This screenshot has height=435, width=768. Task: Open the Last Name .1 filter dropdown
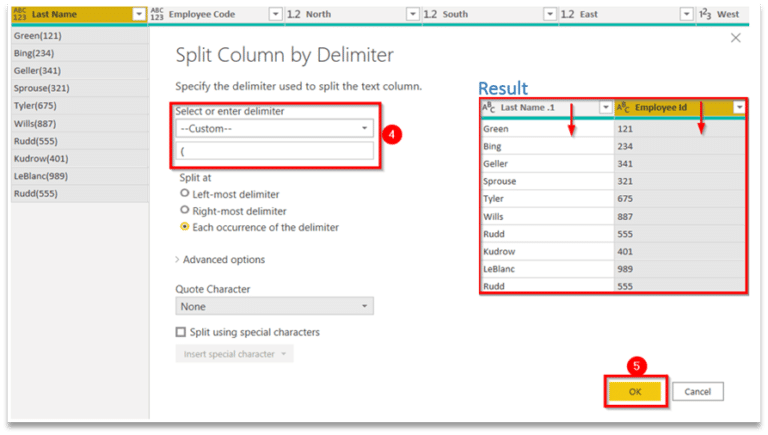(606, 107)
